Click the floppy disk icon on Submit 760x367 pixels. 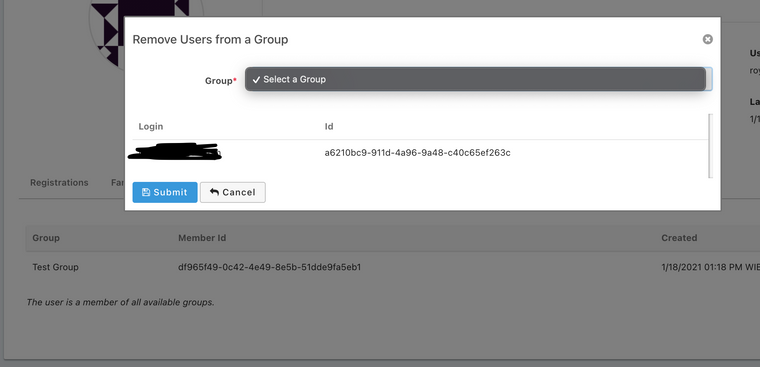point(146,192)
